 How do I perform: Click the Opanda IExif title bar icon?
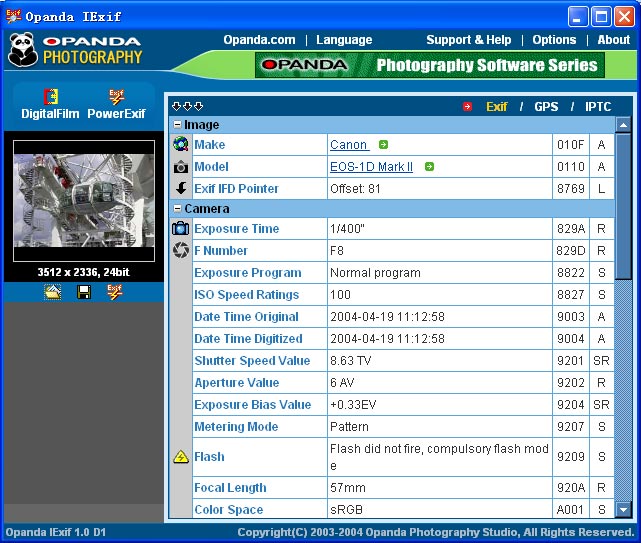coord(13,16)
